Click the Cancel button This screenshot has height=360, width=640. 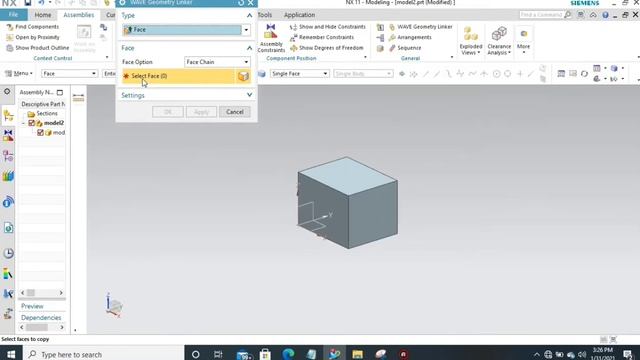coord(235,112)
